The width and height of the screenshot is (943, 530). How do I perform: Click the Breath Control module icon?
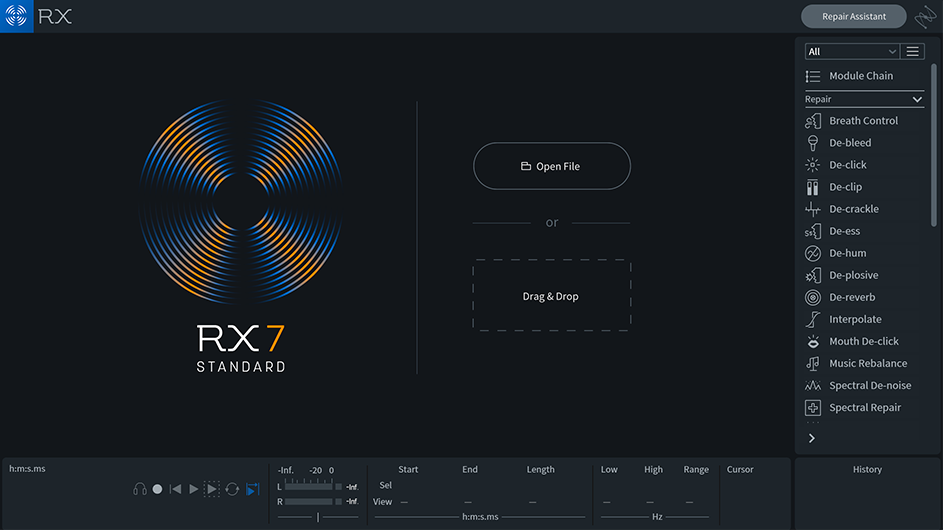pyautogui.click(x=812, y=120)
